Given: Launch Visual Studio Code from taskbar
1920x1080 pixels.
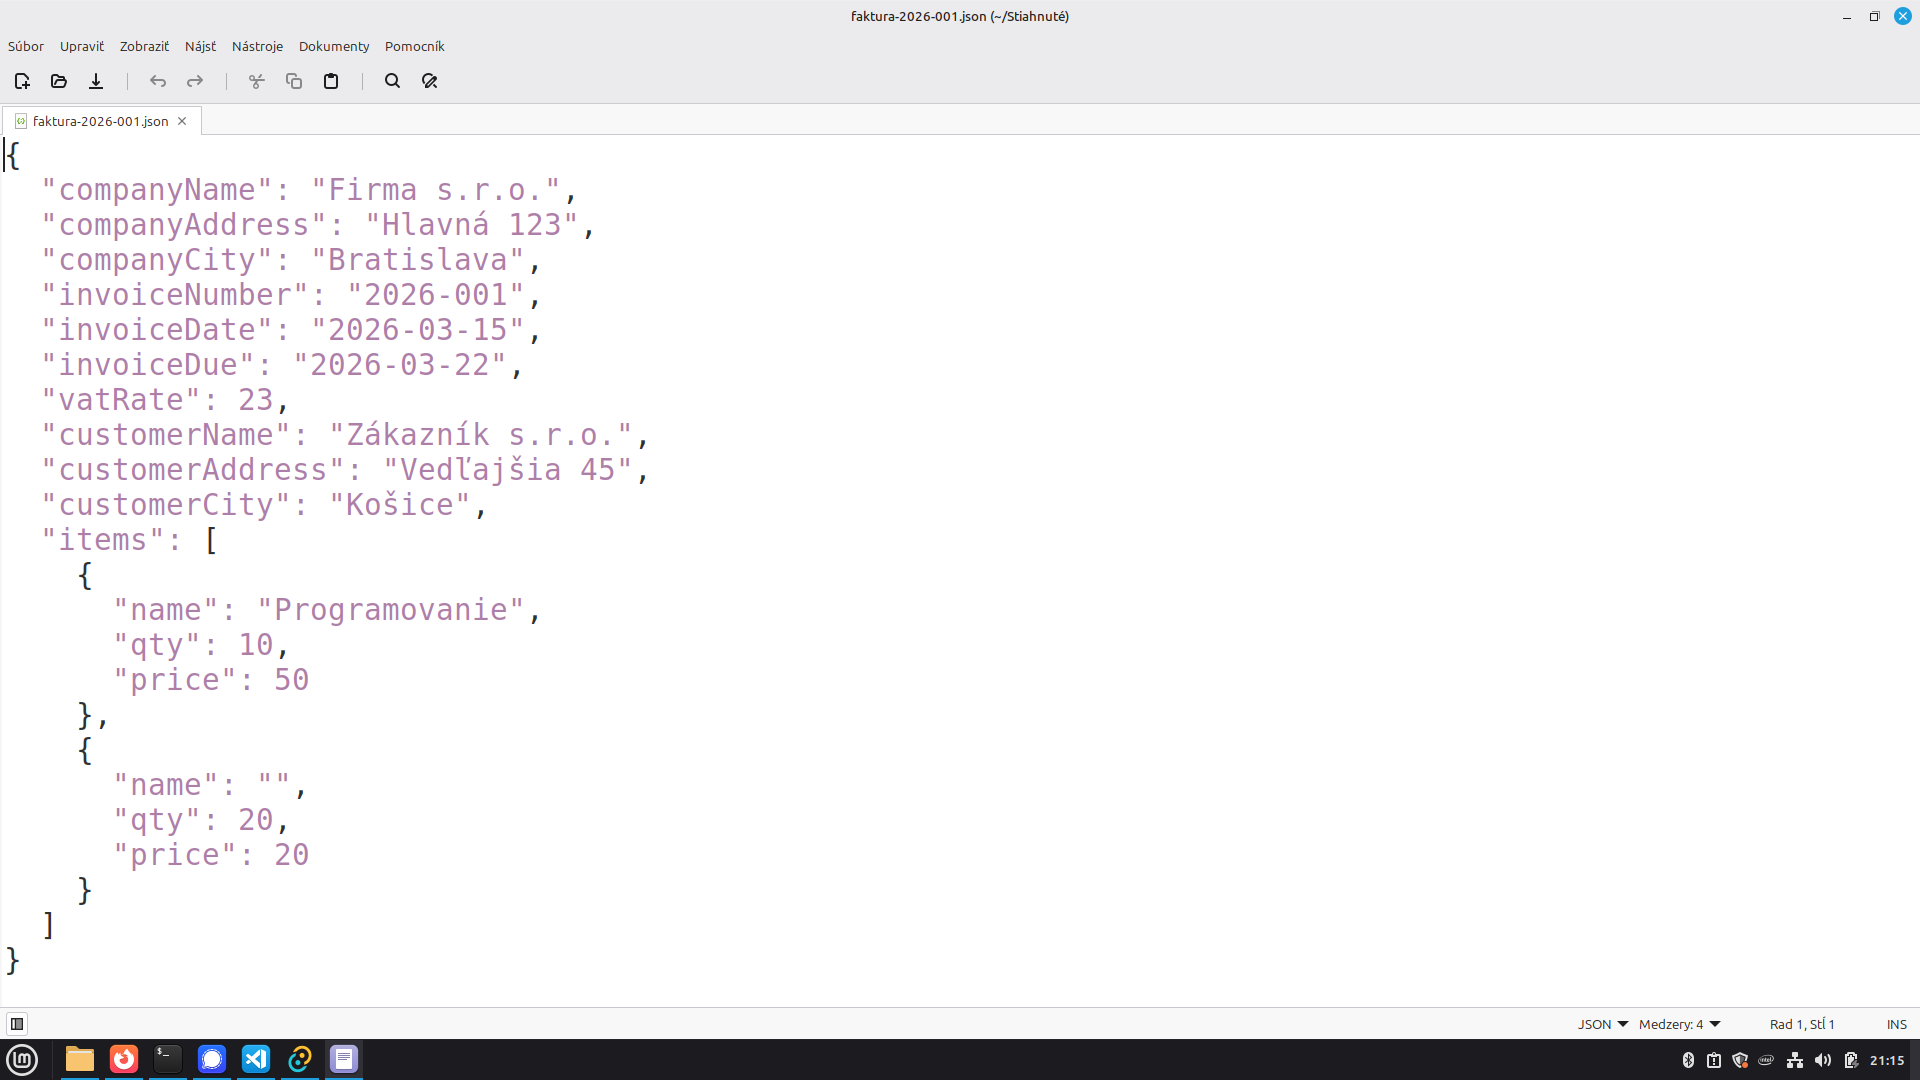Looking at the screenshot, I should click(x=256, y=1059).
